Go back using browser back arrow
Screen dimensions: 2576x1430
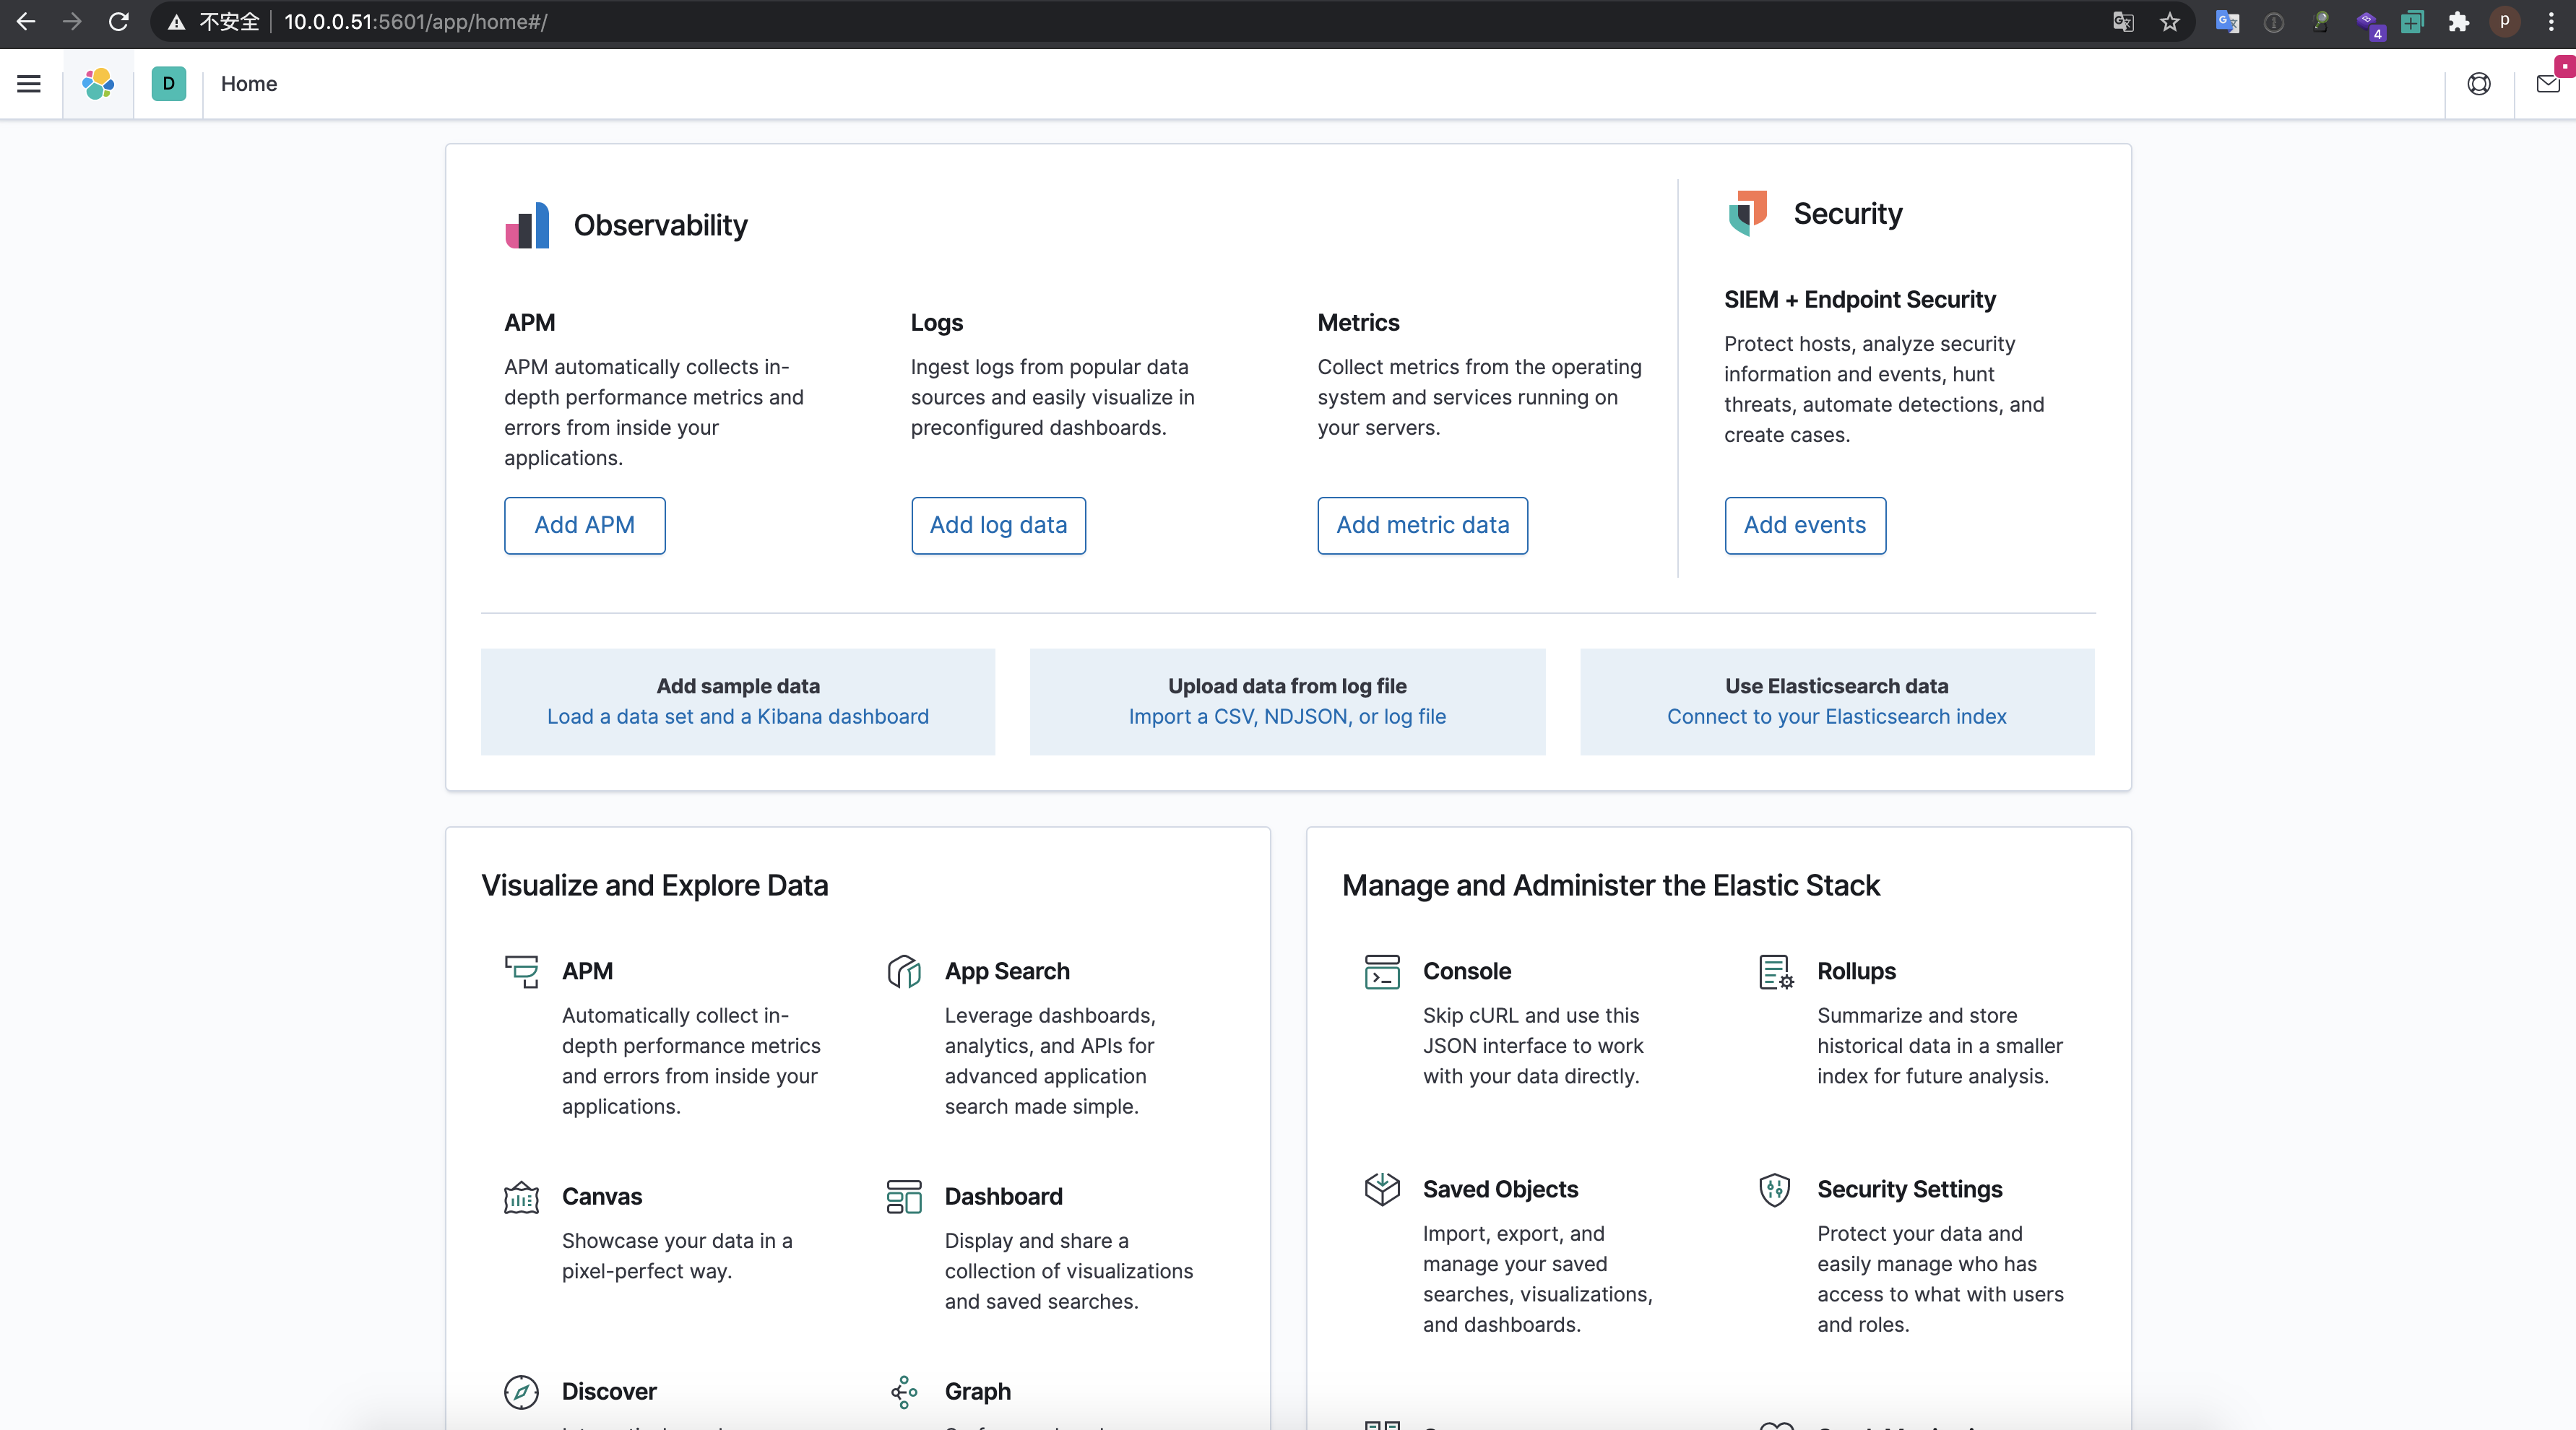(26, 22)
